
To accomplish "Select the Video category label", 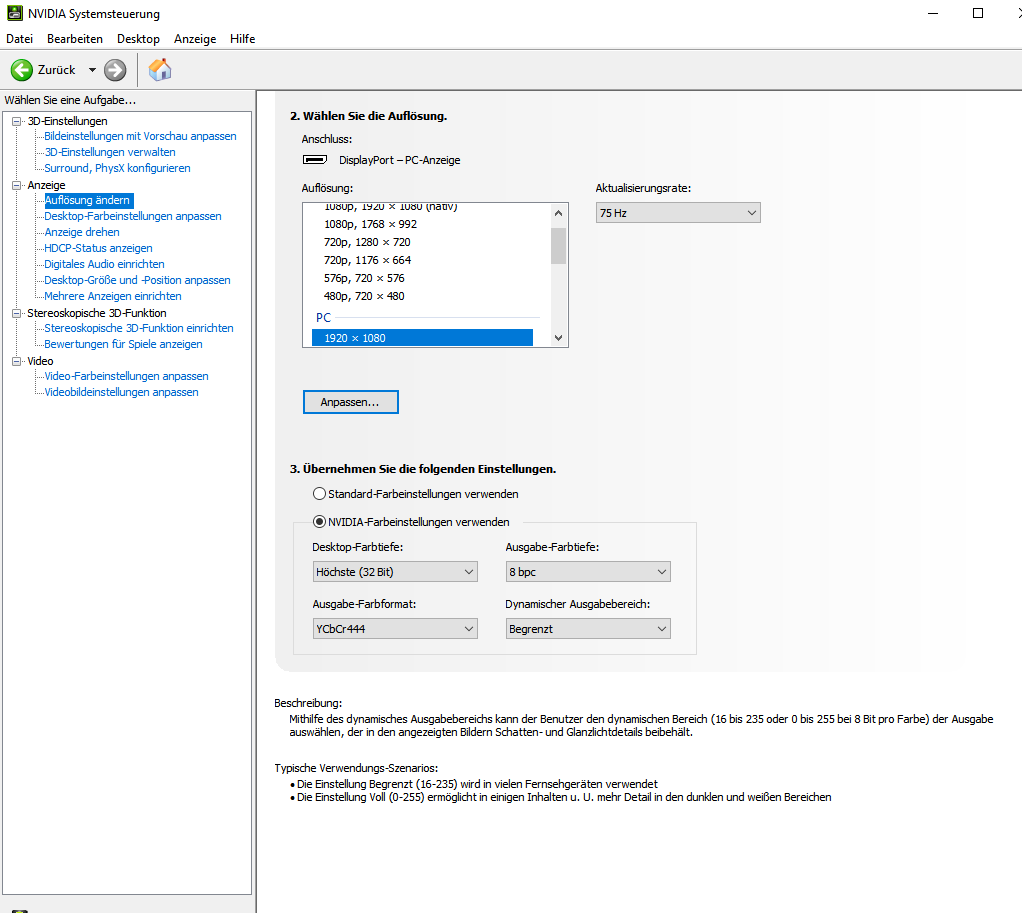I will pos(40,361).
